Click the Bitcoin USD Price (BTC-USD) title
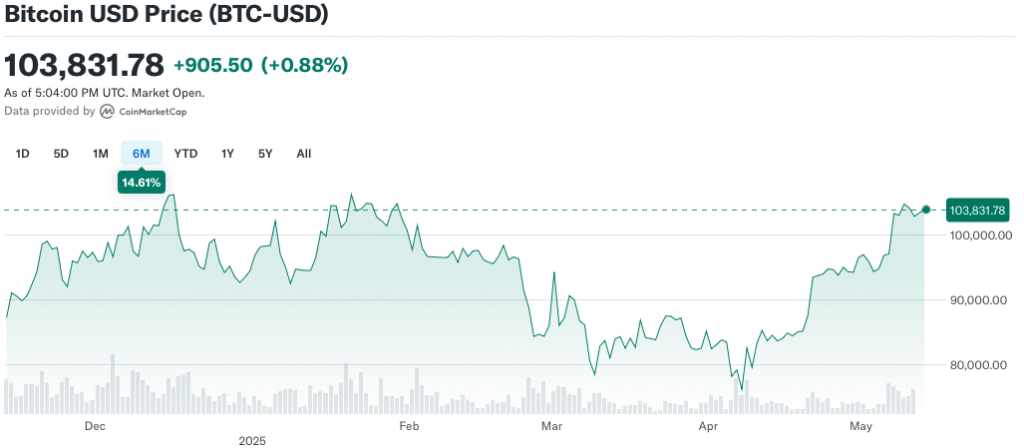 point(166,15)
